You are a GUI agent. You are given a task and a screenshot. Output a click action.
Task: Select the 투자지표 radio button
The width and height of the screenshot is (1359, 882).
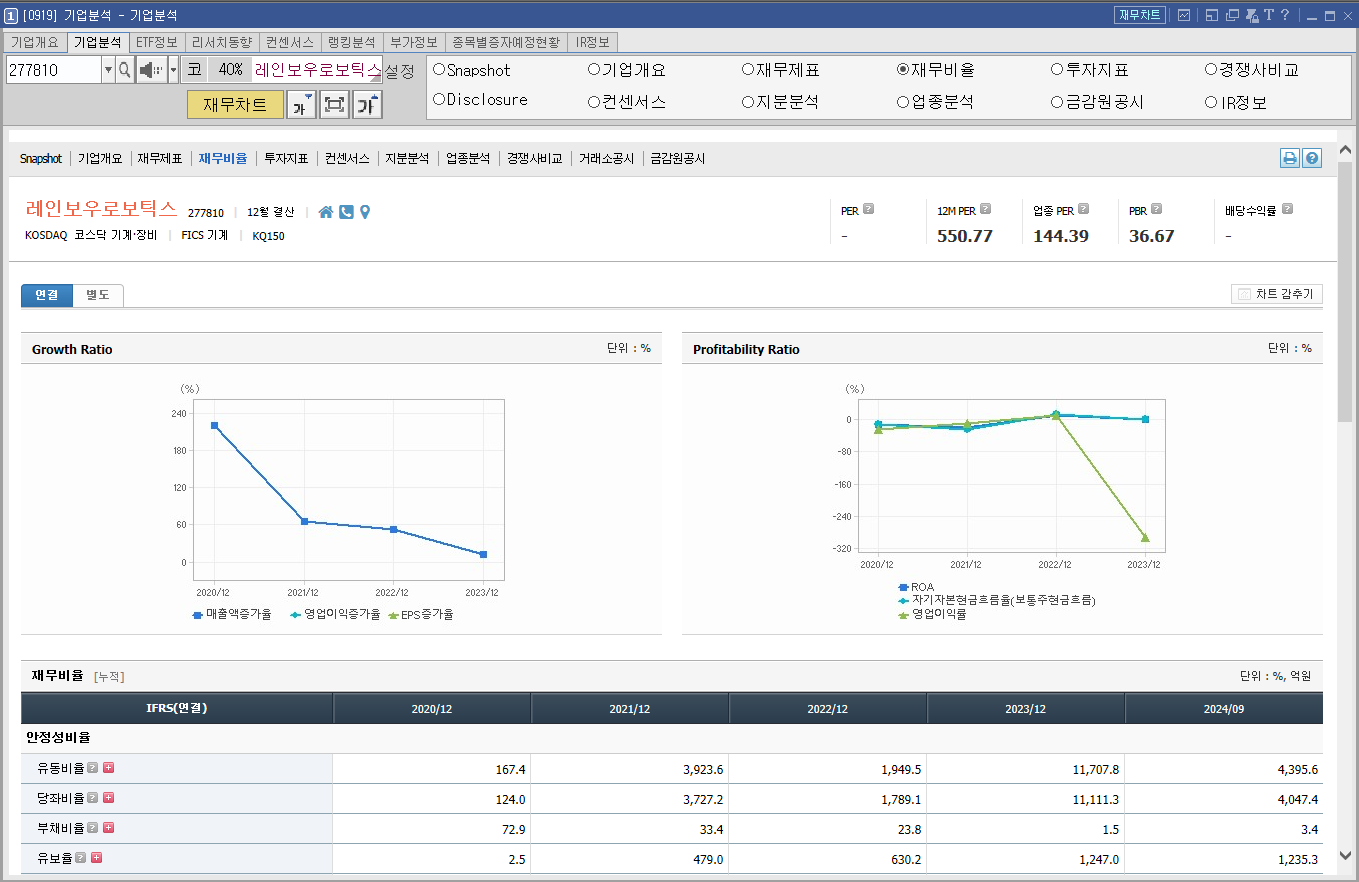click(1057, 70)
